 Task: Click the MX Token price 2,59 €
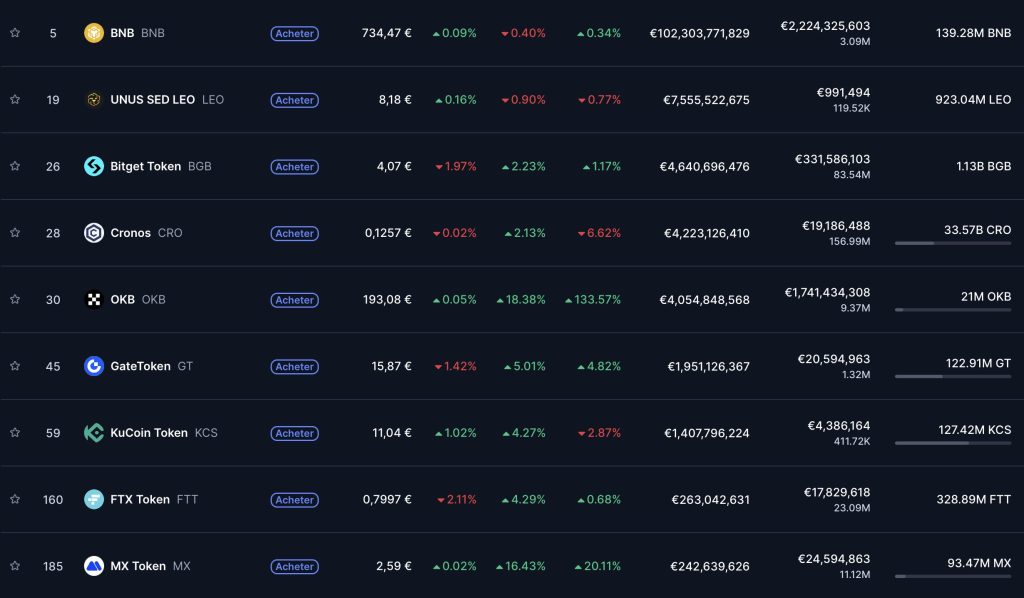(x=391, y=566)
